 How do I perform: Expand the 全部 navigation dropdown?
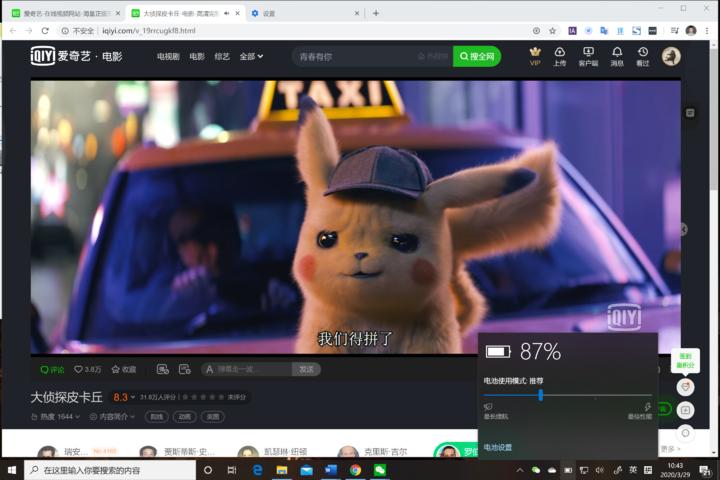(251, 57)
